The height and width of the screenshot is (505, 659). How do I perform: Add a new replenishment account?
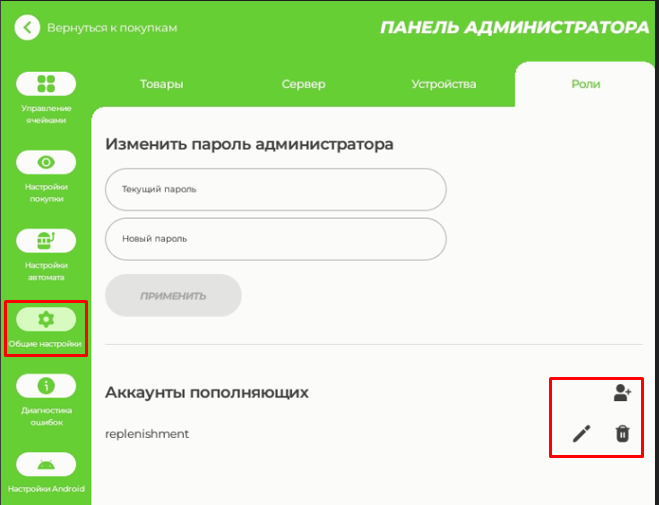tap(622, 393)
